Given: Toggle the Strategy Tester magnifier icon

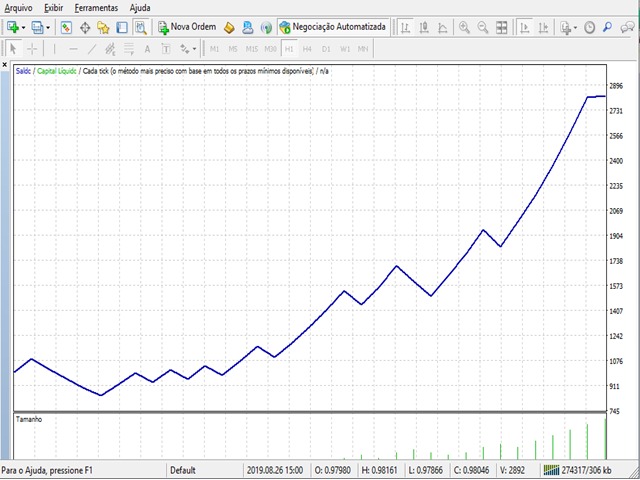Looking at the screenshot, I should 141,27.
